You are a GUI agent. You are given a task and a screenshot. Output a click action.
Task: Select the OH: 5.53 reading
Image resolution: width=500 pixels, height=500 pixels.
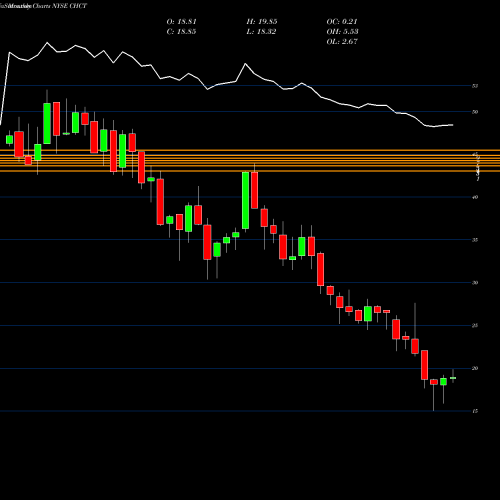(342, 32)
